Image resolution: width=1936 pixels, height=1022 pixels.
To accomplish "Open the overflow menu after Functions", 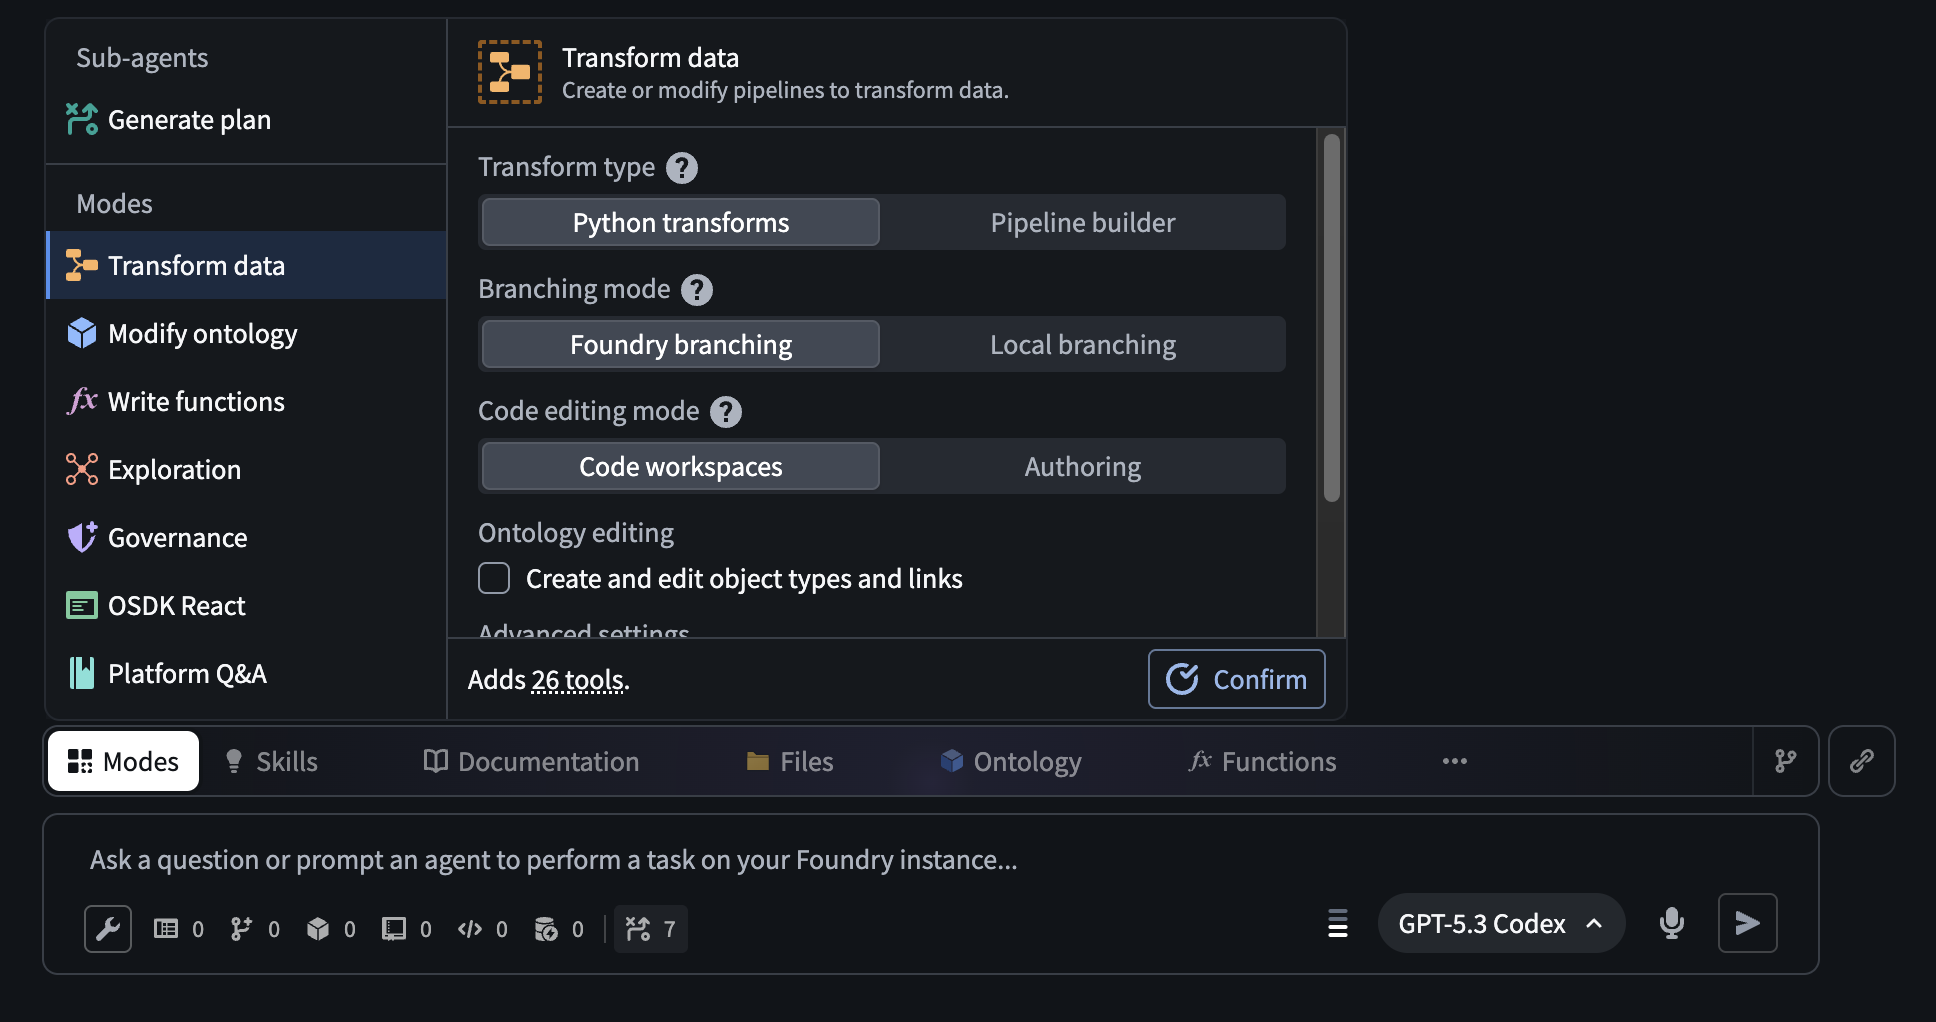I will pos(1454,761).
